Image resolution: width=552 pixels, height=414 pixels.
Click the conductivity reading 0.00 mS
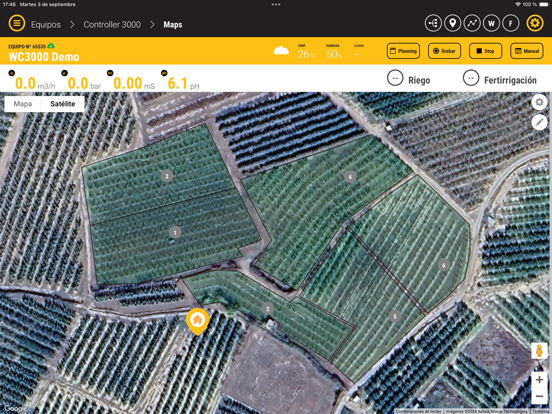coord(134,83)
